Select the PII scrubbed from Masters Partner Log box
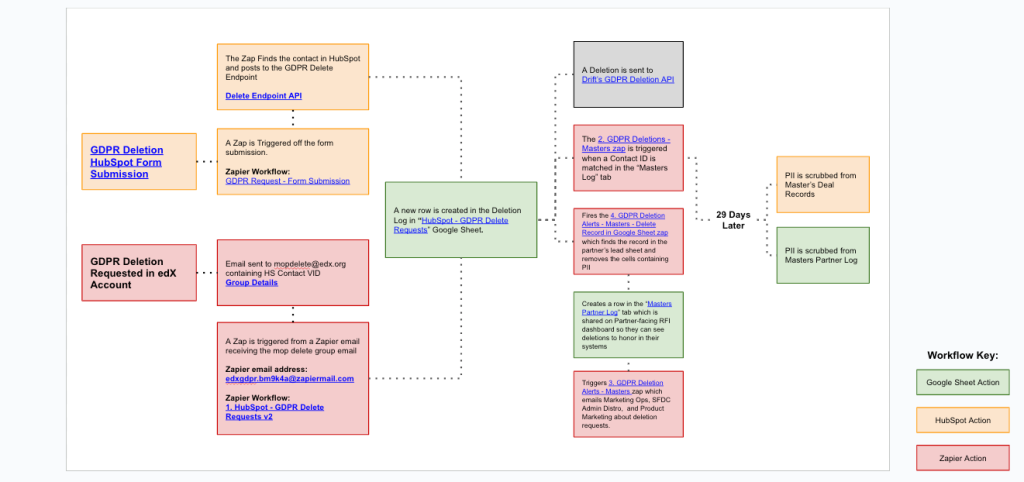The image size is (1024, 482). tap(822, 256)
